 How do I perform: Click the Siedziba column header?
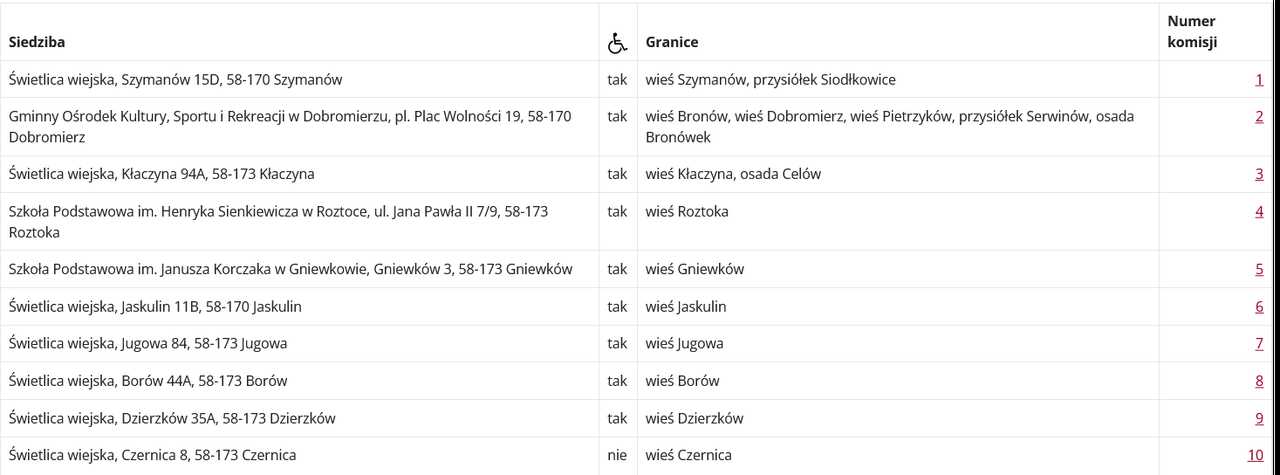37,43
